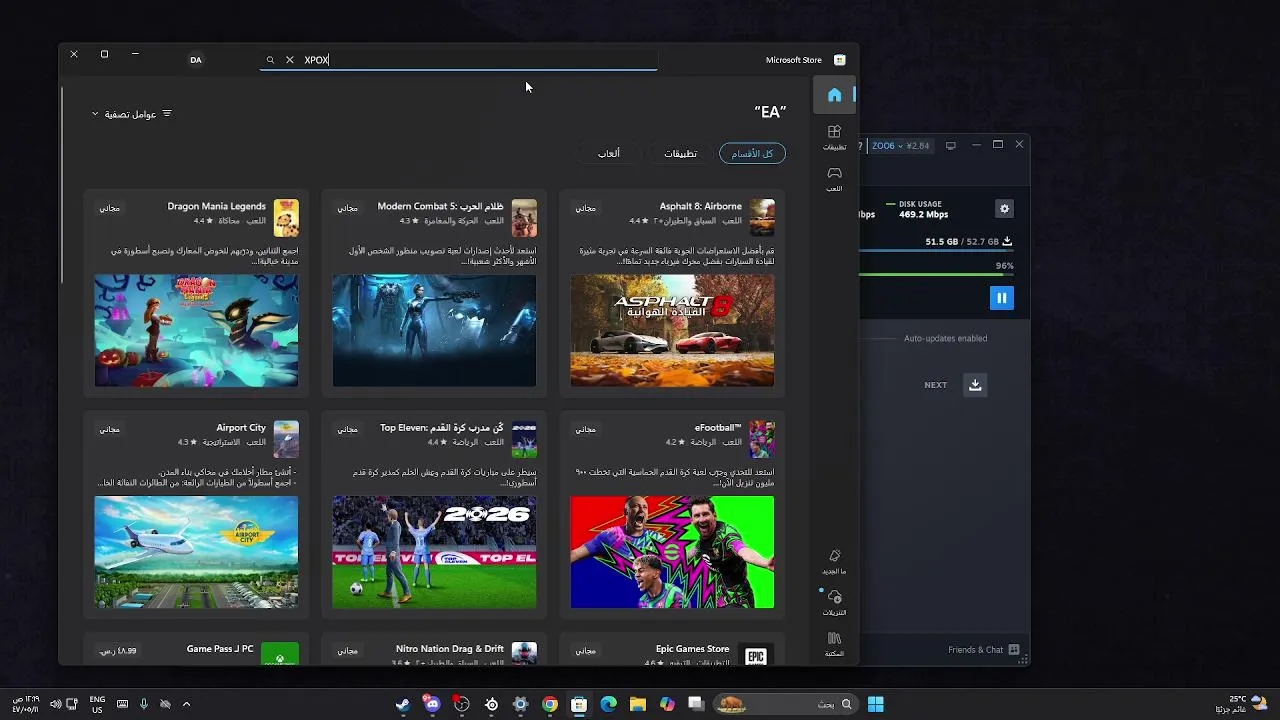1280x720 pixels.
Task: Click the Dragon Mania Legends banner image
Action: click(x=196, y=331)
